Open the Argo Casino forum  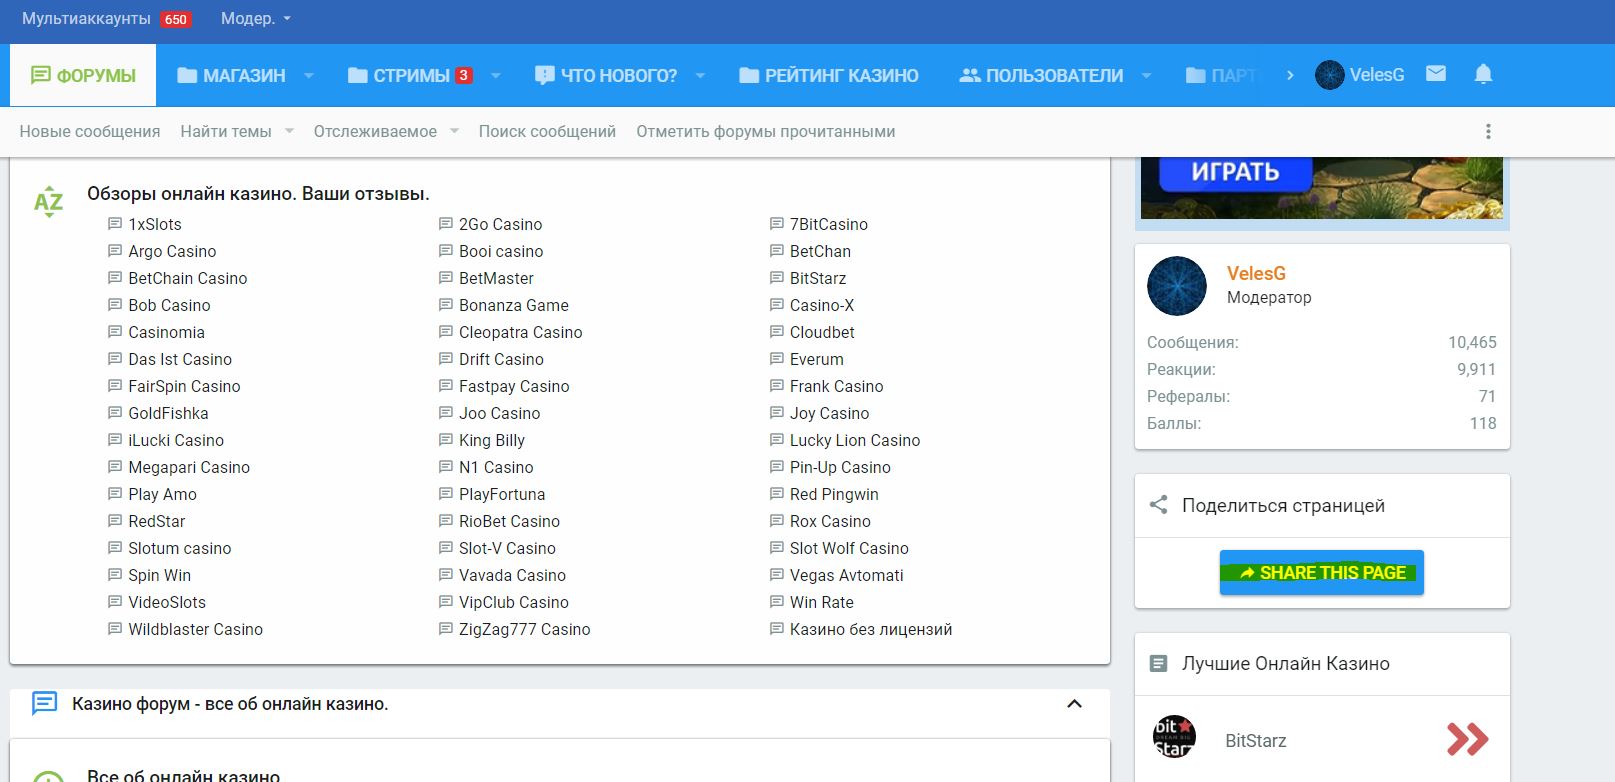click(x=172, y=251)
